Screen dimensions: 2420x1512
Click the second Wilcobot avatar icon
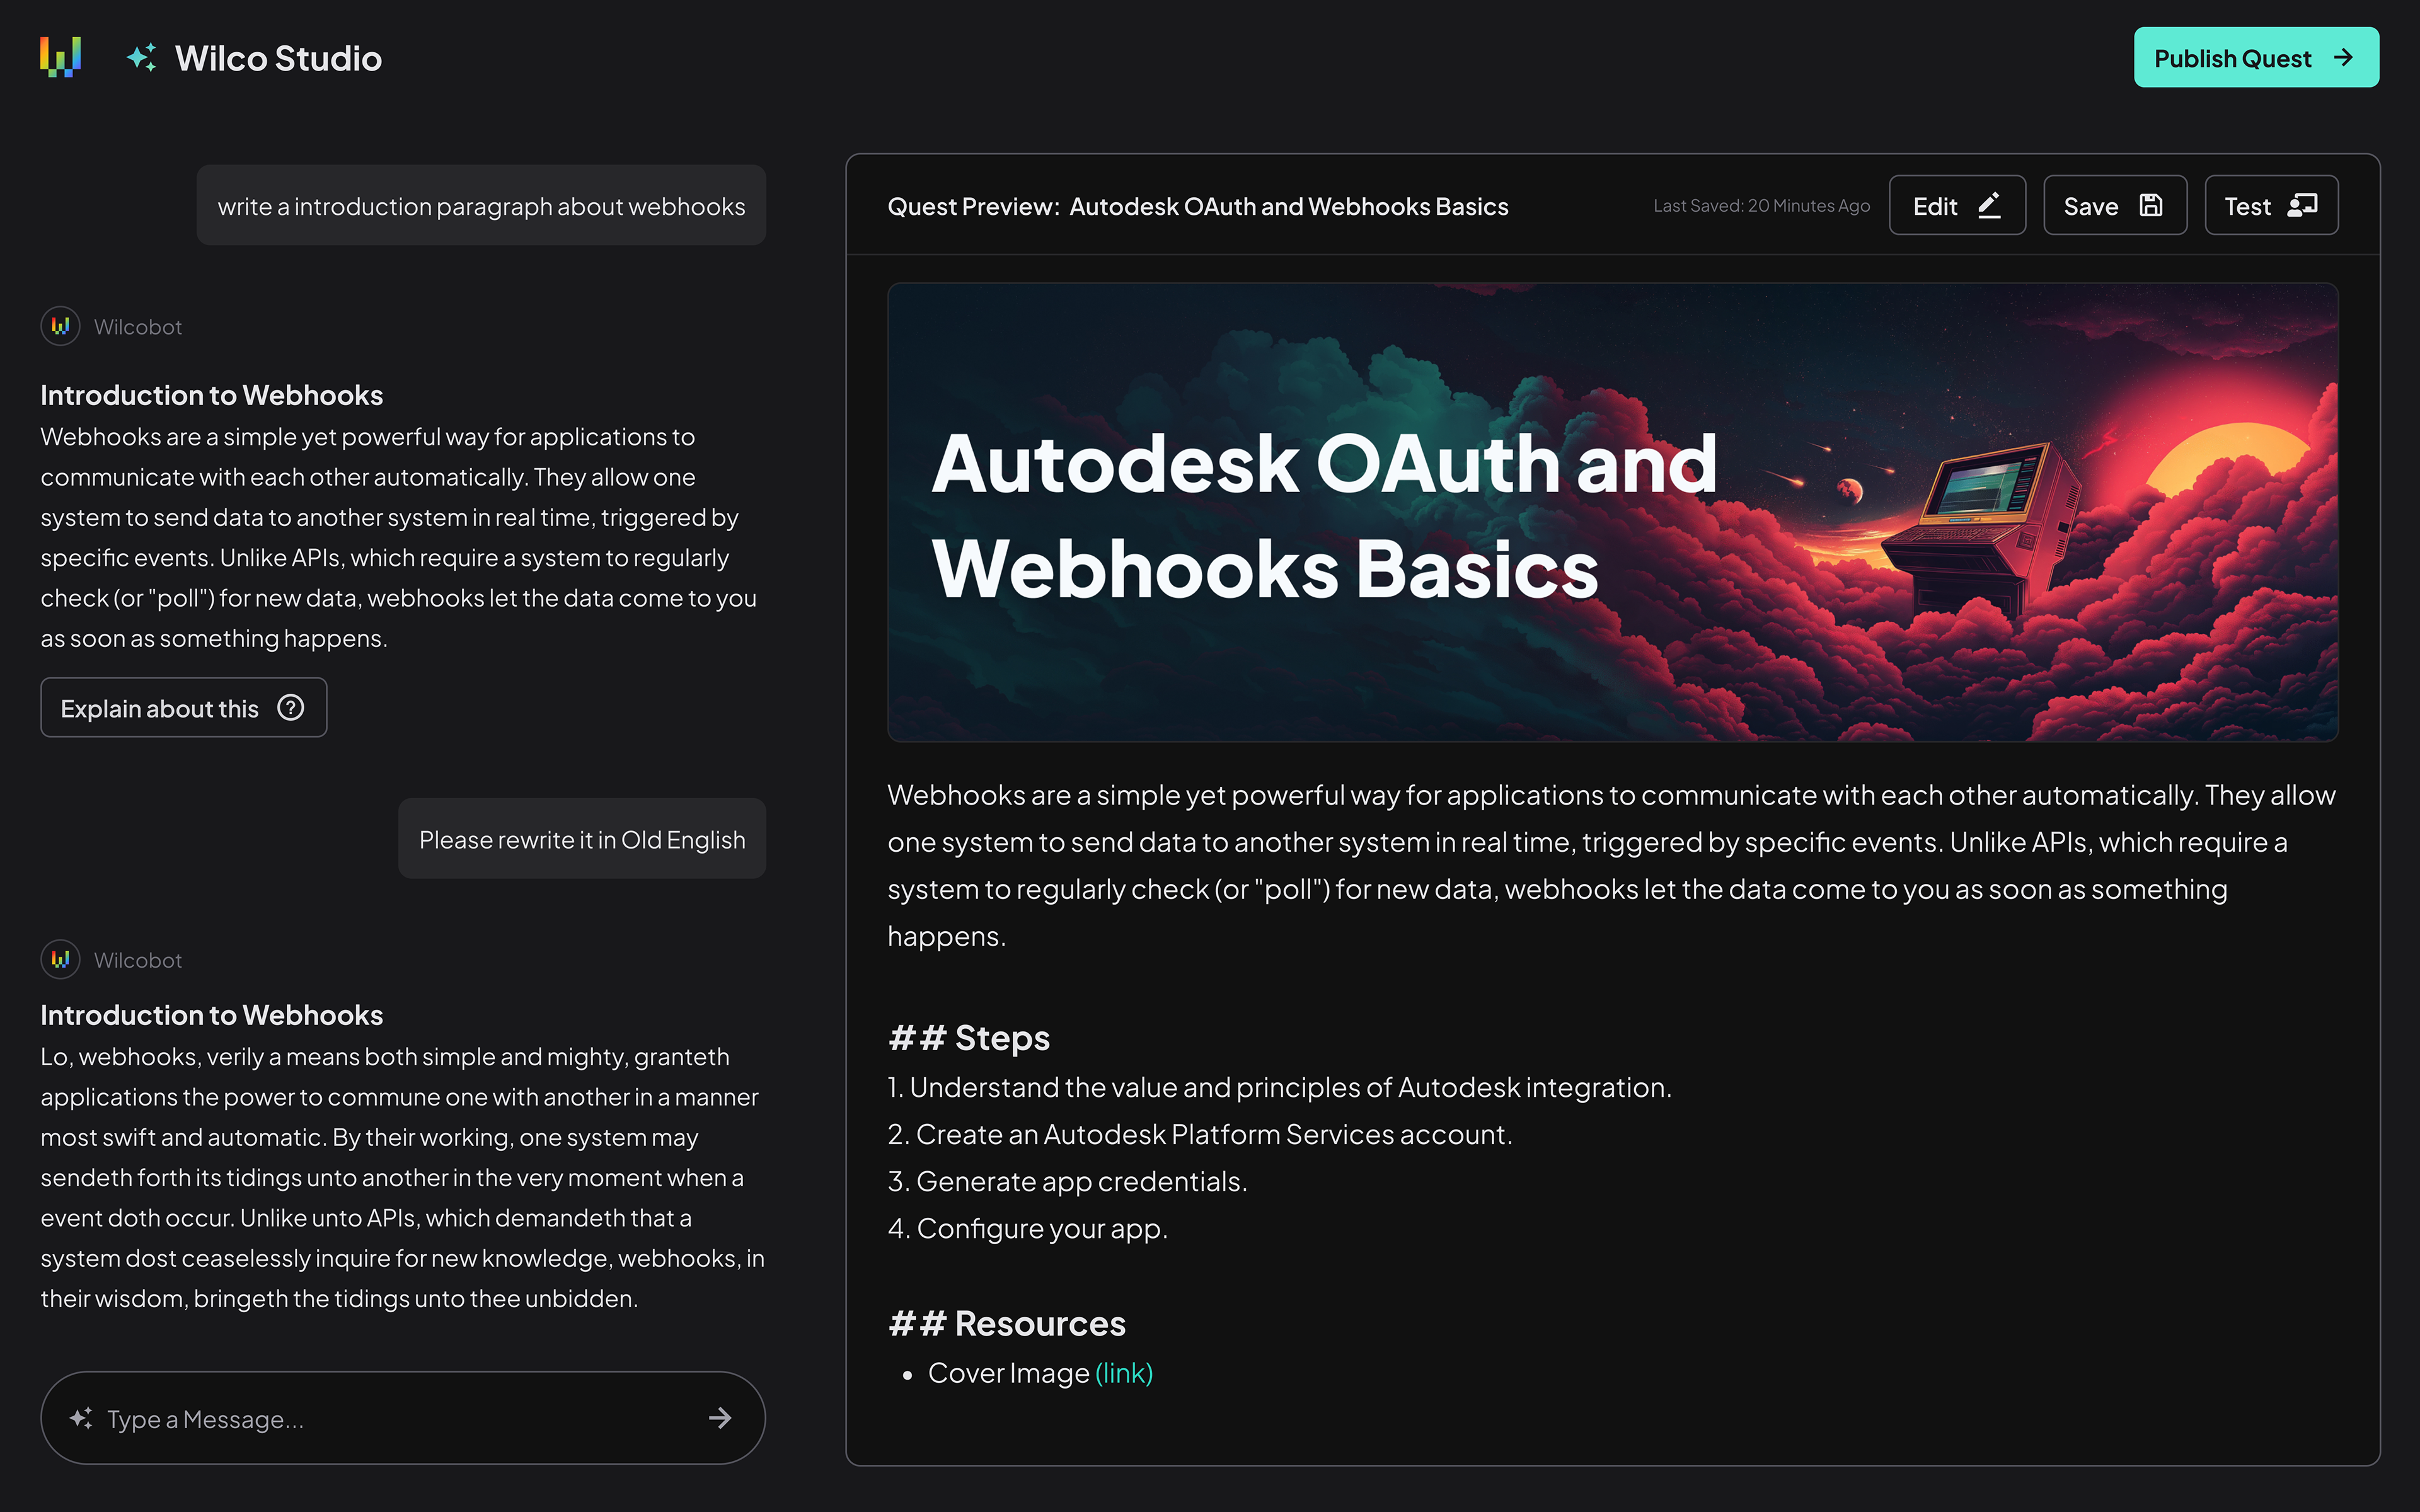point(60,959)
